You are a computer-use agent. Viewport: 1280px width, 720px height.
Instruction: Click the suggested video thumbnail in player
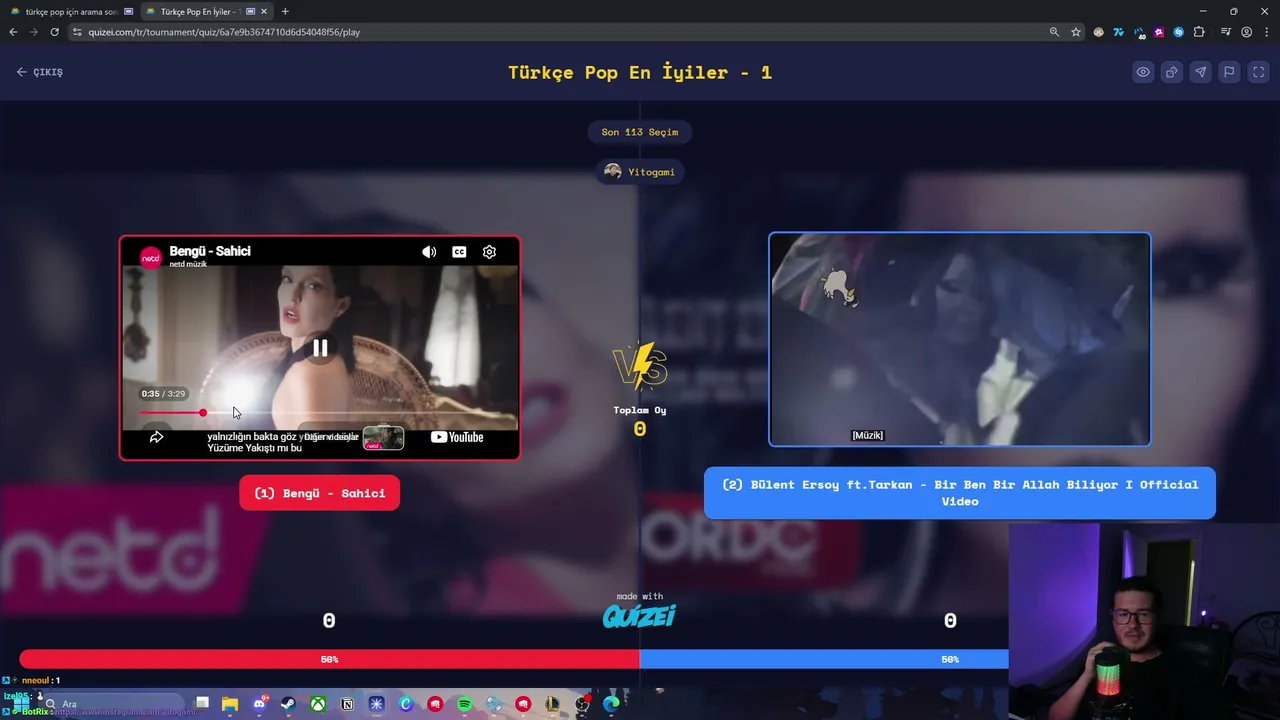click(x=383, y=438)
